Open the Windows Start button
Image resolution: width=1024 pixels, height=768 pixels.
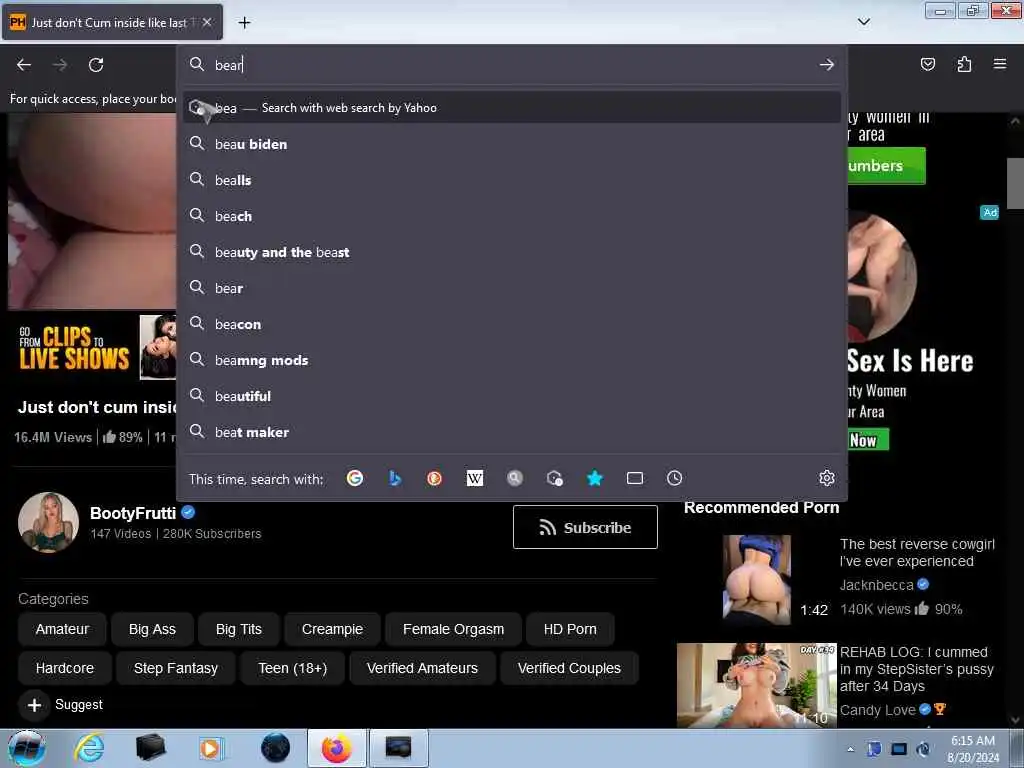click(x=27, y=748)
